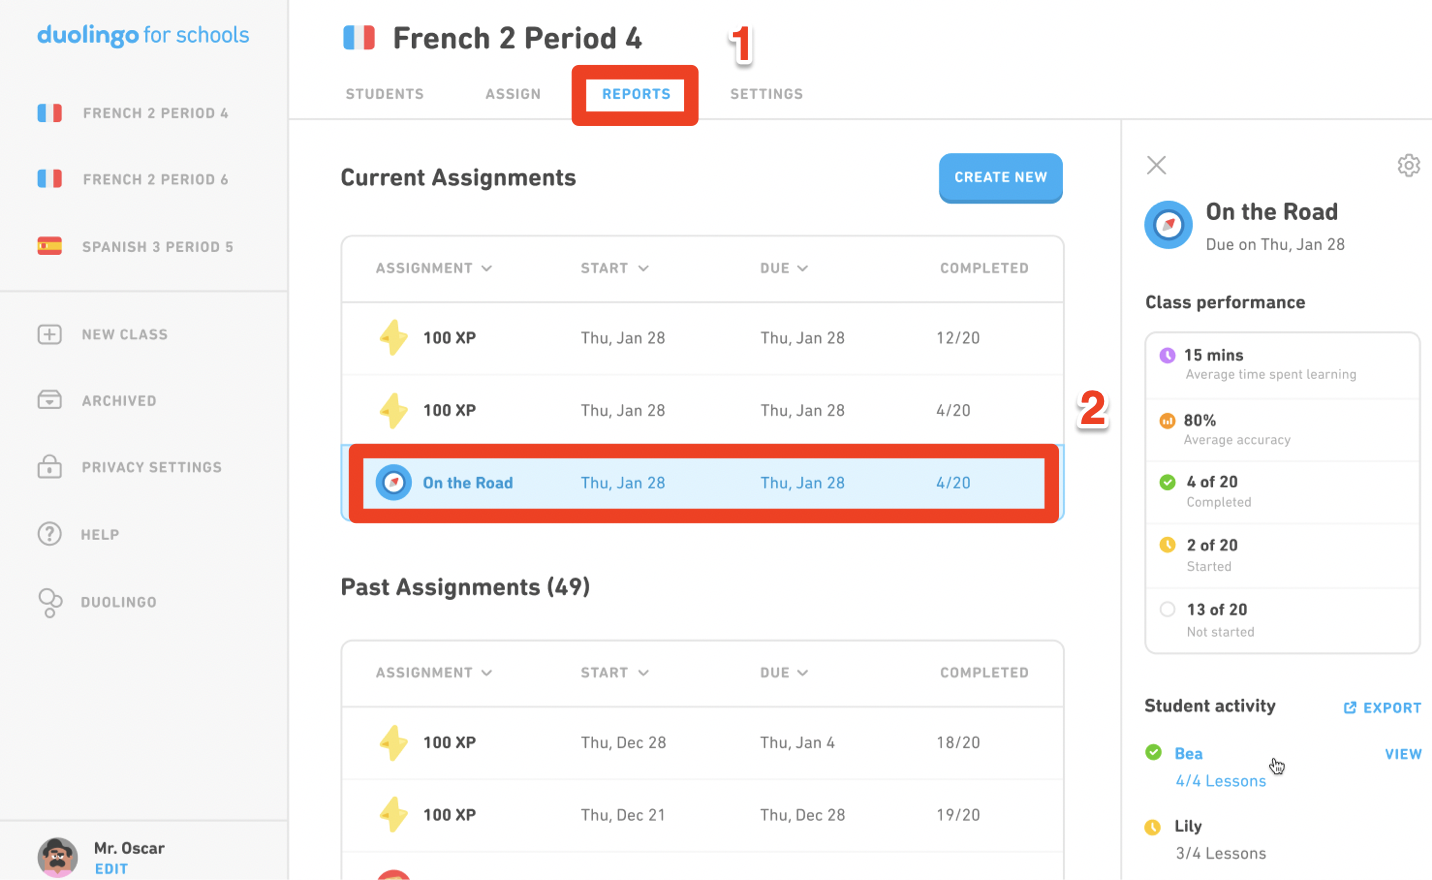The width and height of the screenshot is (1432, 880).
Task: Click the Duolingo logo icon in sidebar
Action: click(49, 602)
